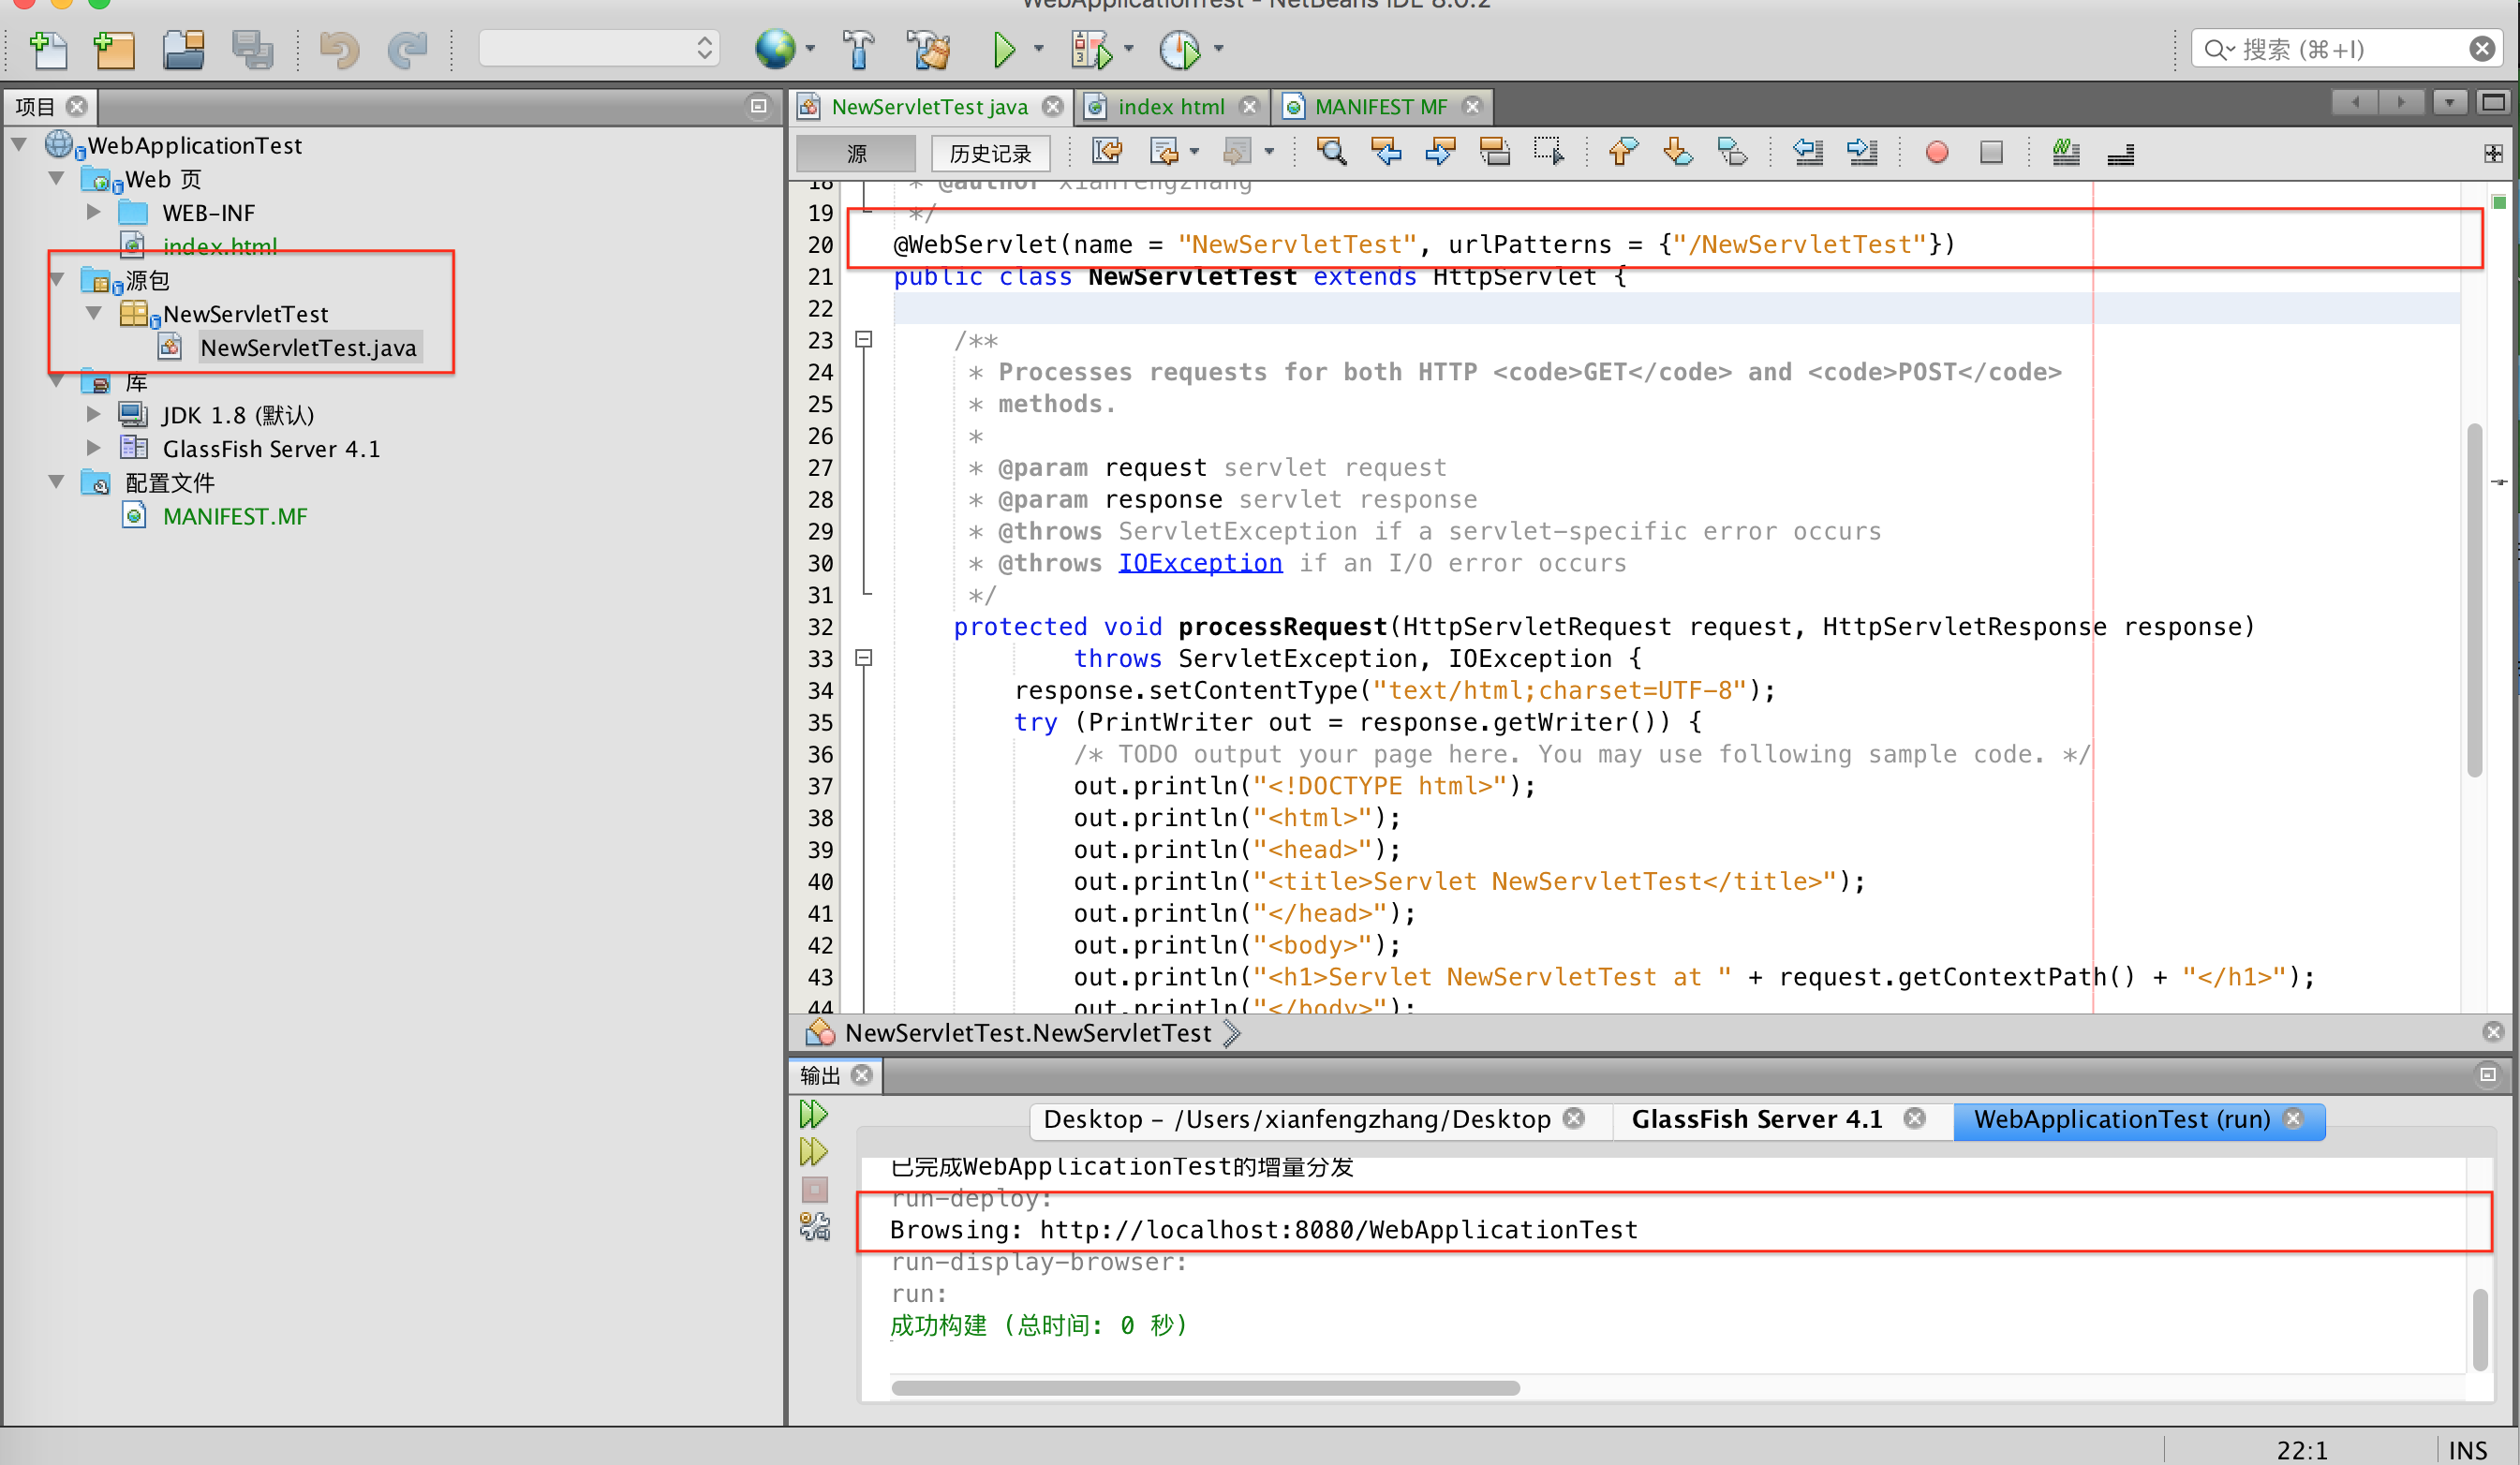Switch to the index.html editor tab
Image resolution: width=2520 pixels, height=1465 pixels.
pyautogui.click(x=1170, y=106)
